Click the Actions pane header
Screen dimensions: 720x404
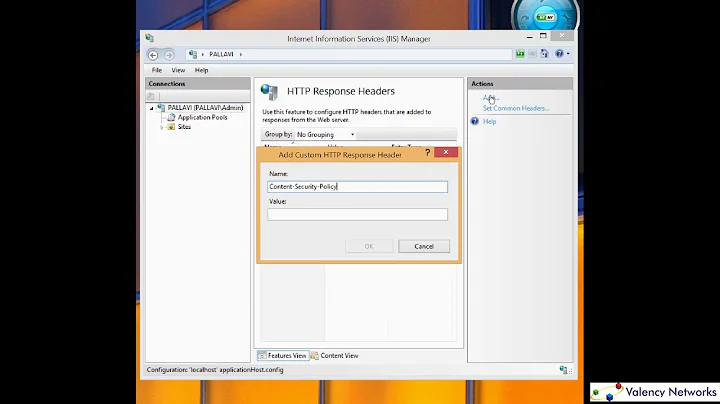pyautogui.click(x=520, y=84)
